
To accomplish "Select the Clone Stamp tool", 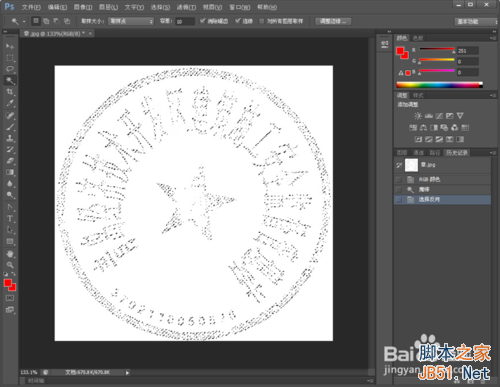I will pos(10,138).
